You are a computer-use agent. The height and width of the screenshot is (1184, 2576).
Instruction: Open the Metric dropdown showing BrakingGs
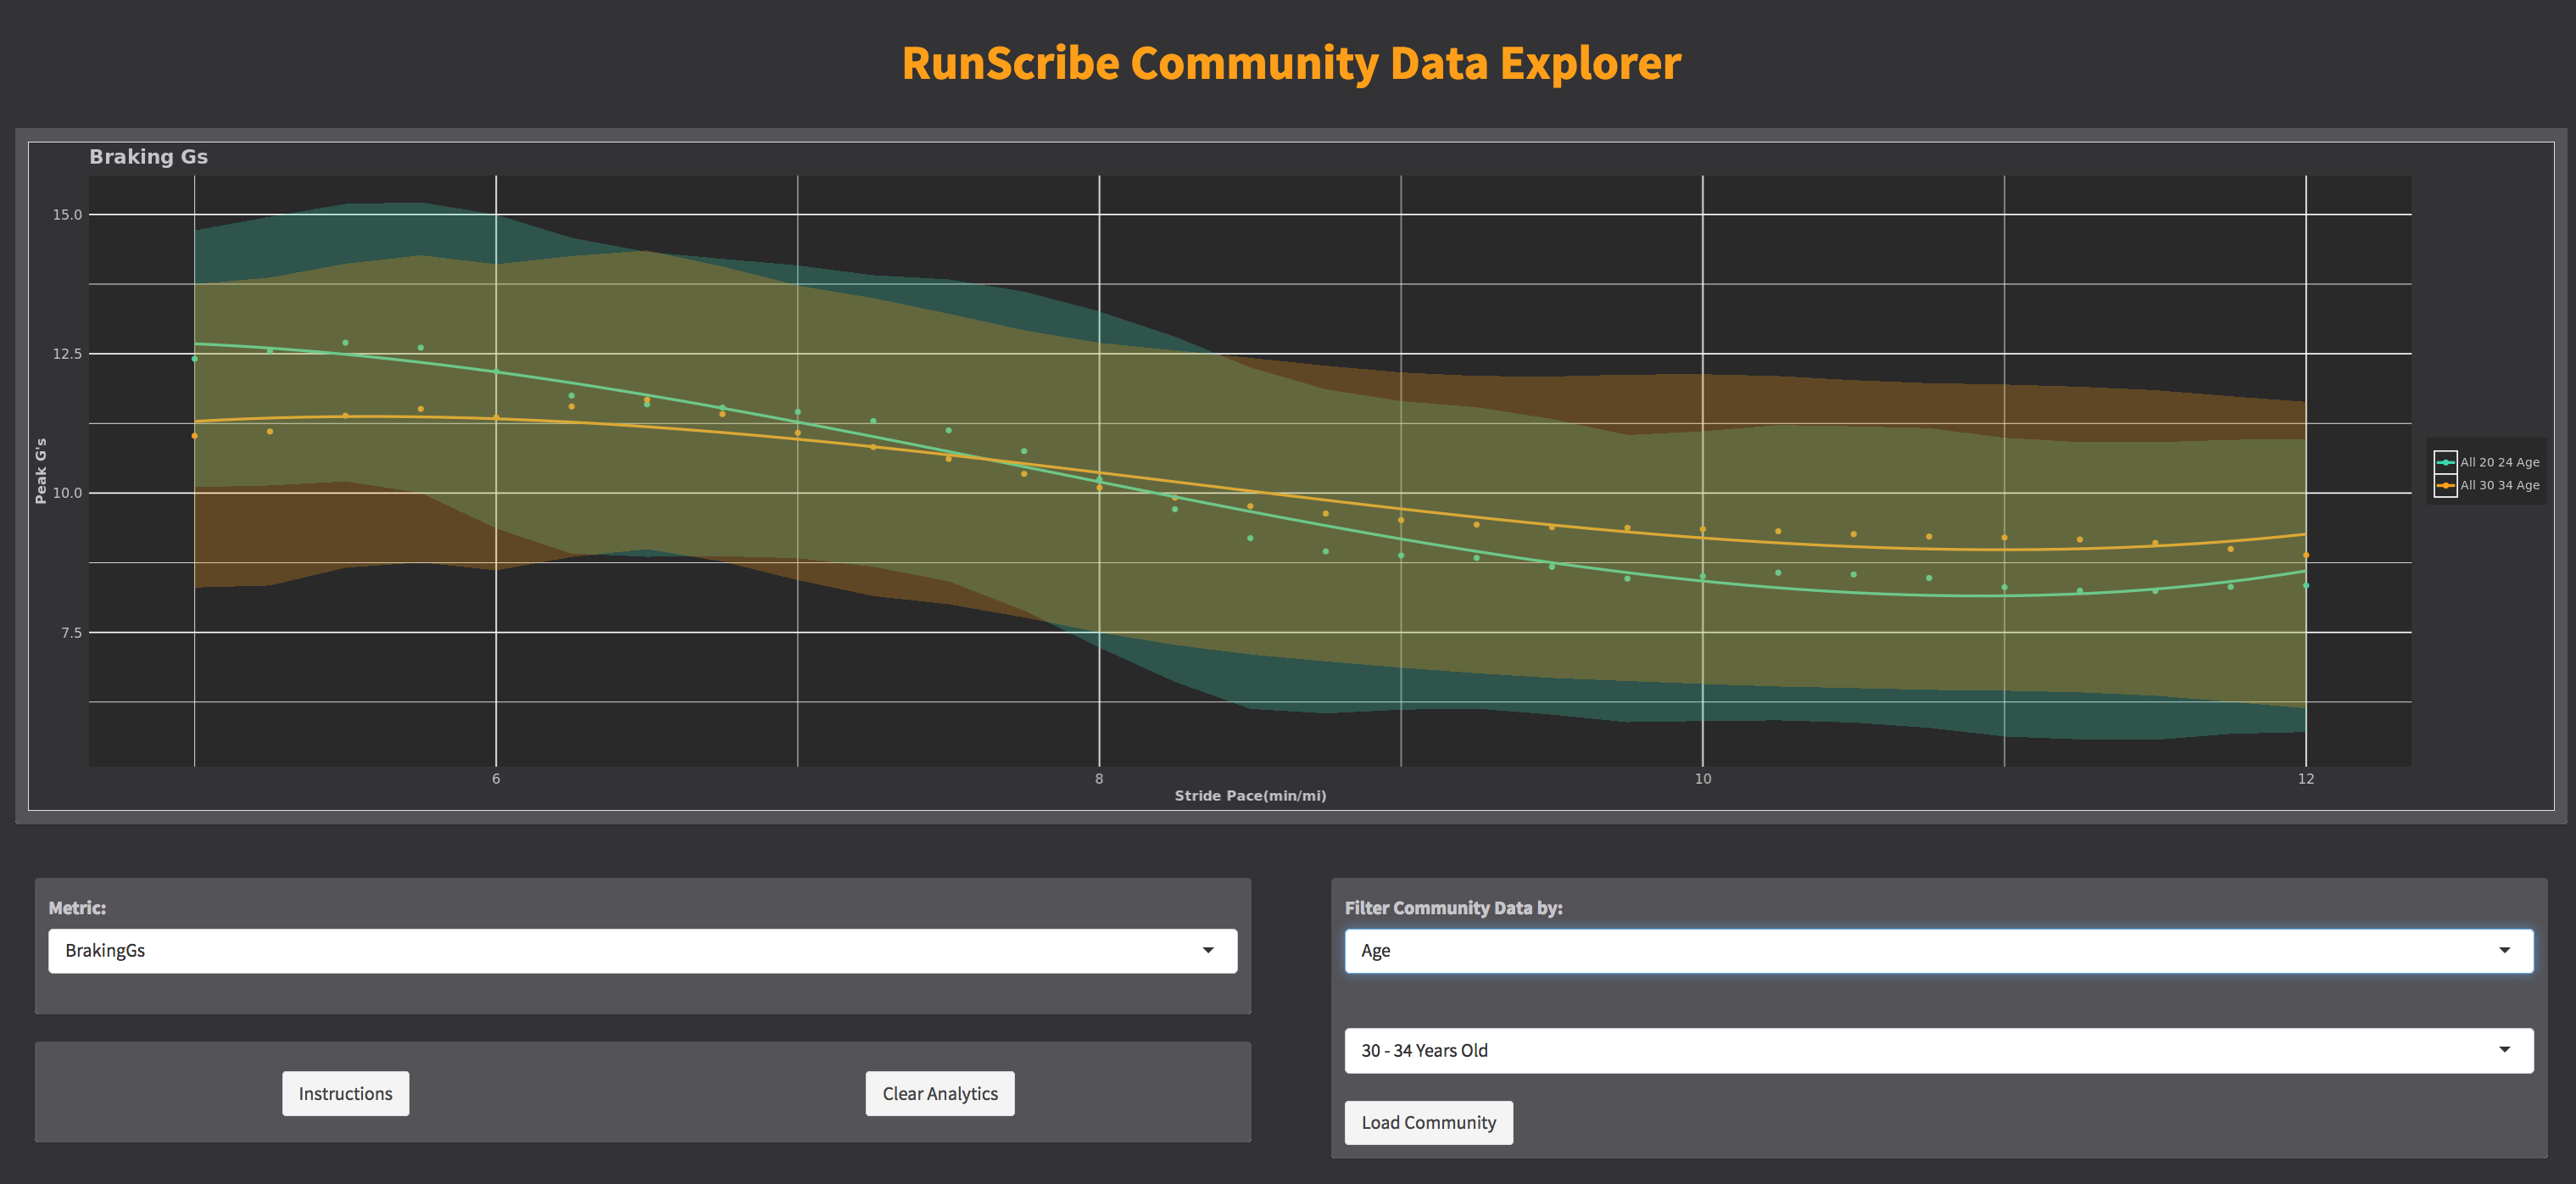pos(642,950)
